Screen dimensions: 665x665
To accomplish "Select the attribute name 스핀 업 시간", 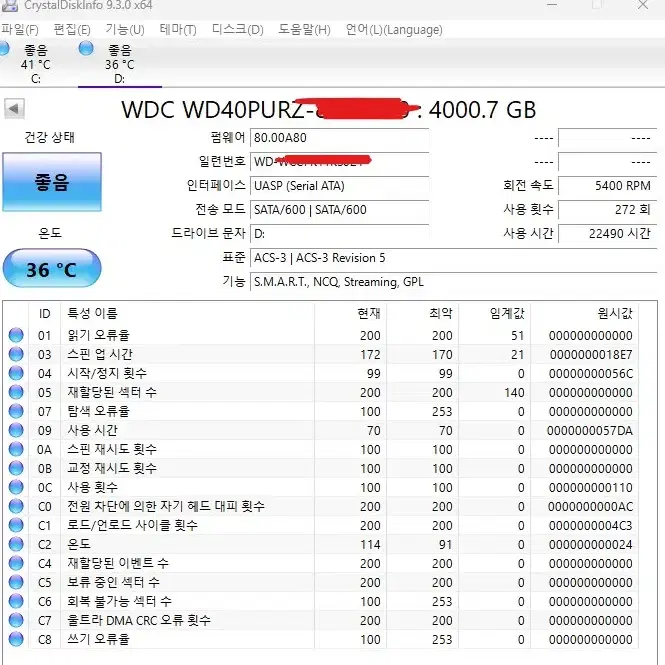I will (100, 354).
